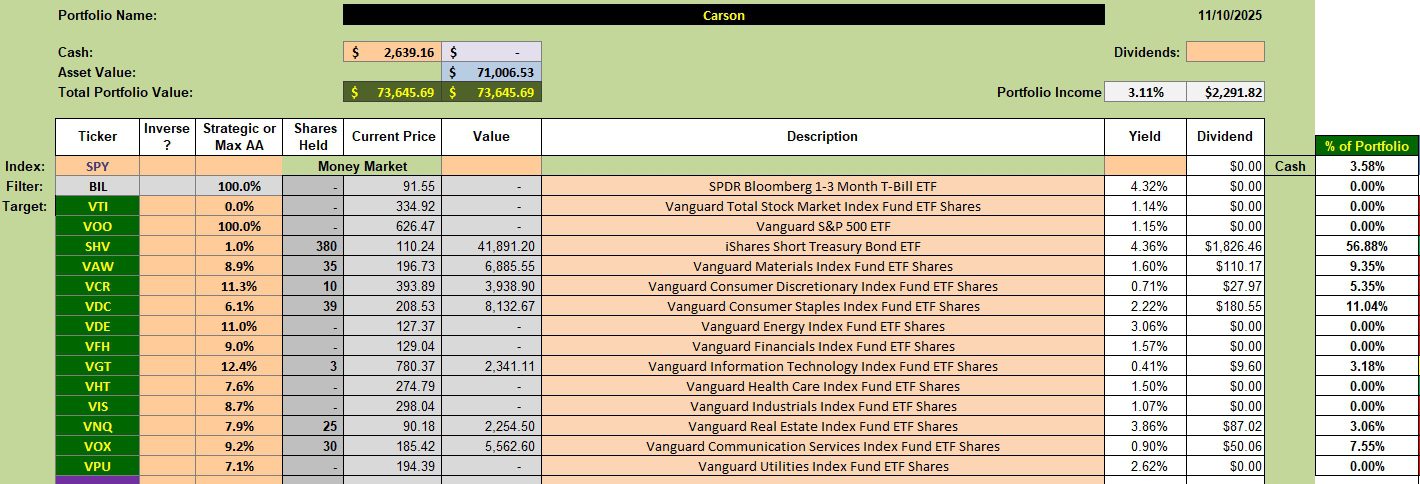Click VCR dividend $27.97 cell
The image size is (1420, 484).
point(1225,286)
